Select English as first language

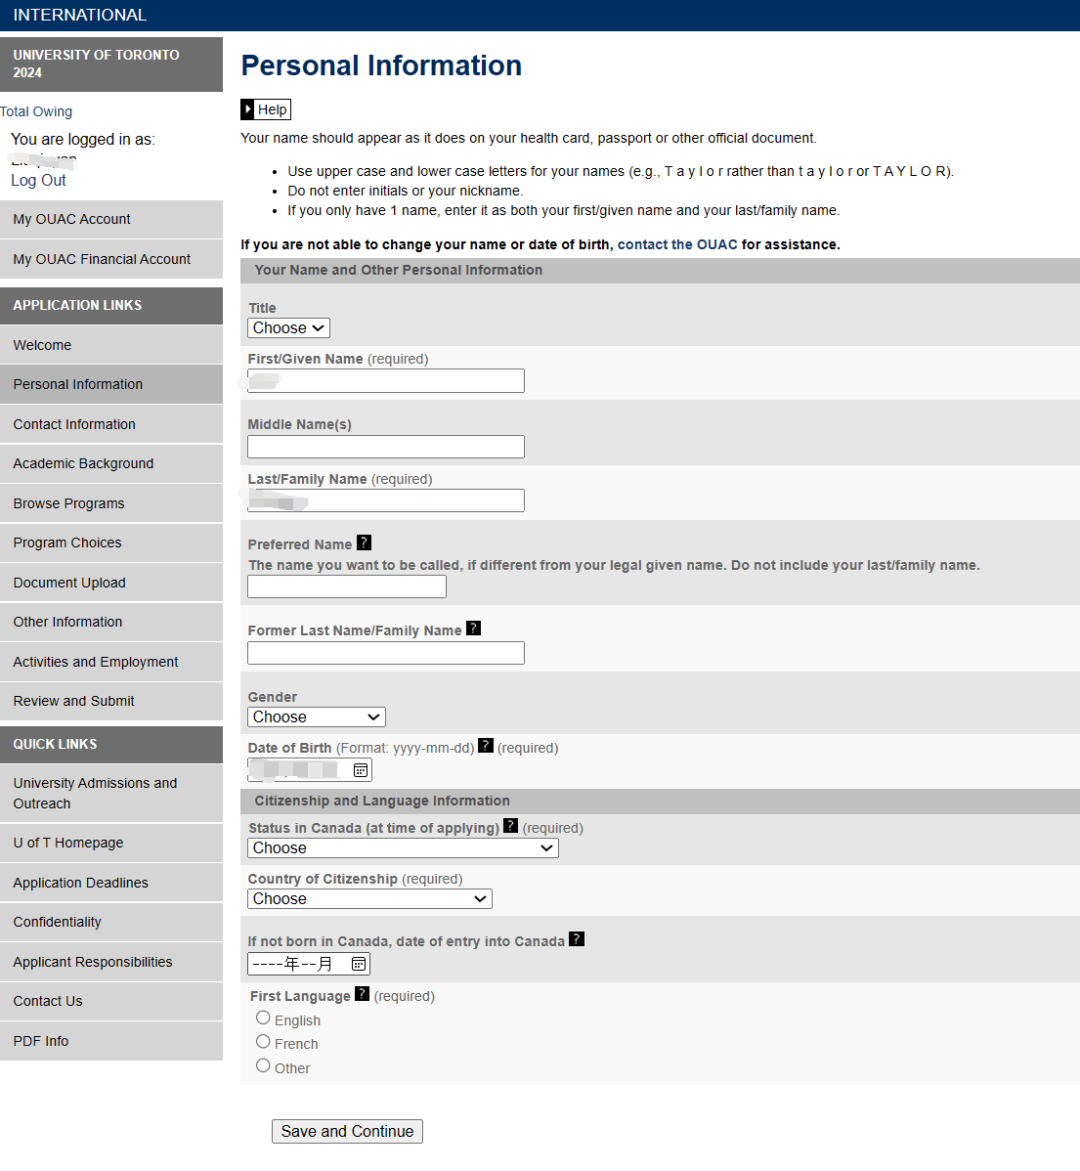coord(263,1018)
